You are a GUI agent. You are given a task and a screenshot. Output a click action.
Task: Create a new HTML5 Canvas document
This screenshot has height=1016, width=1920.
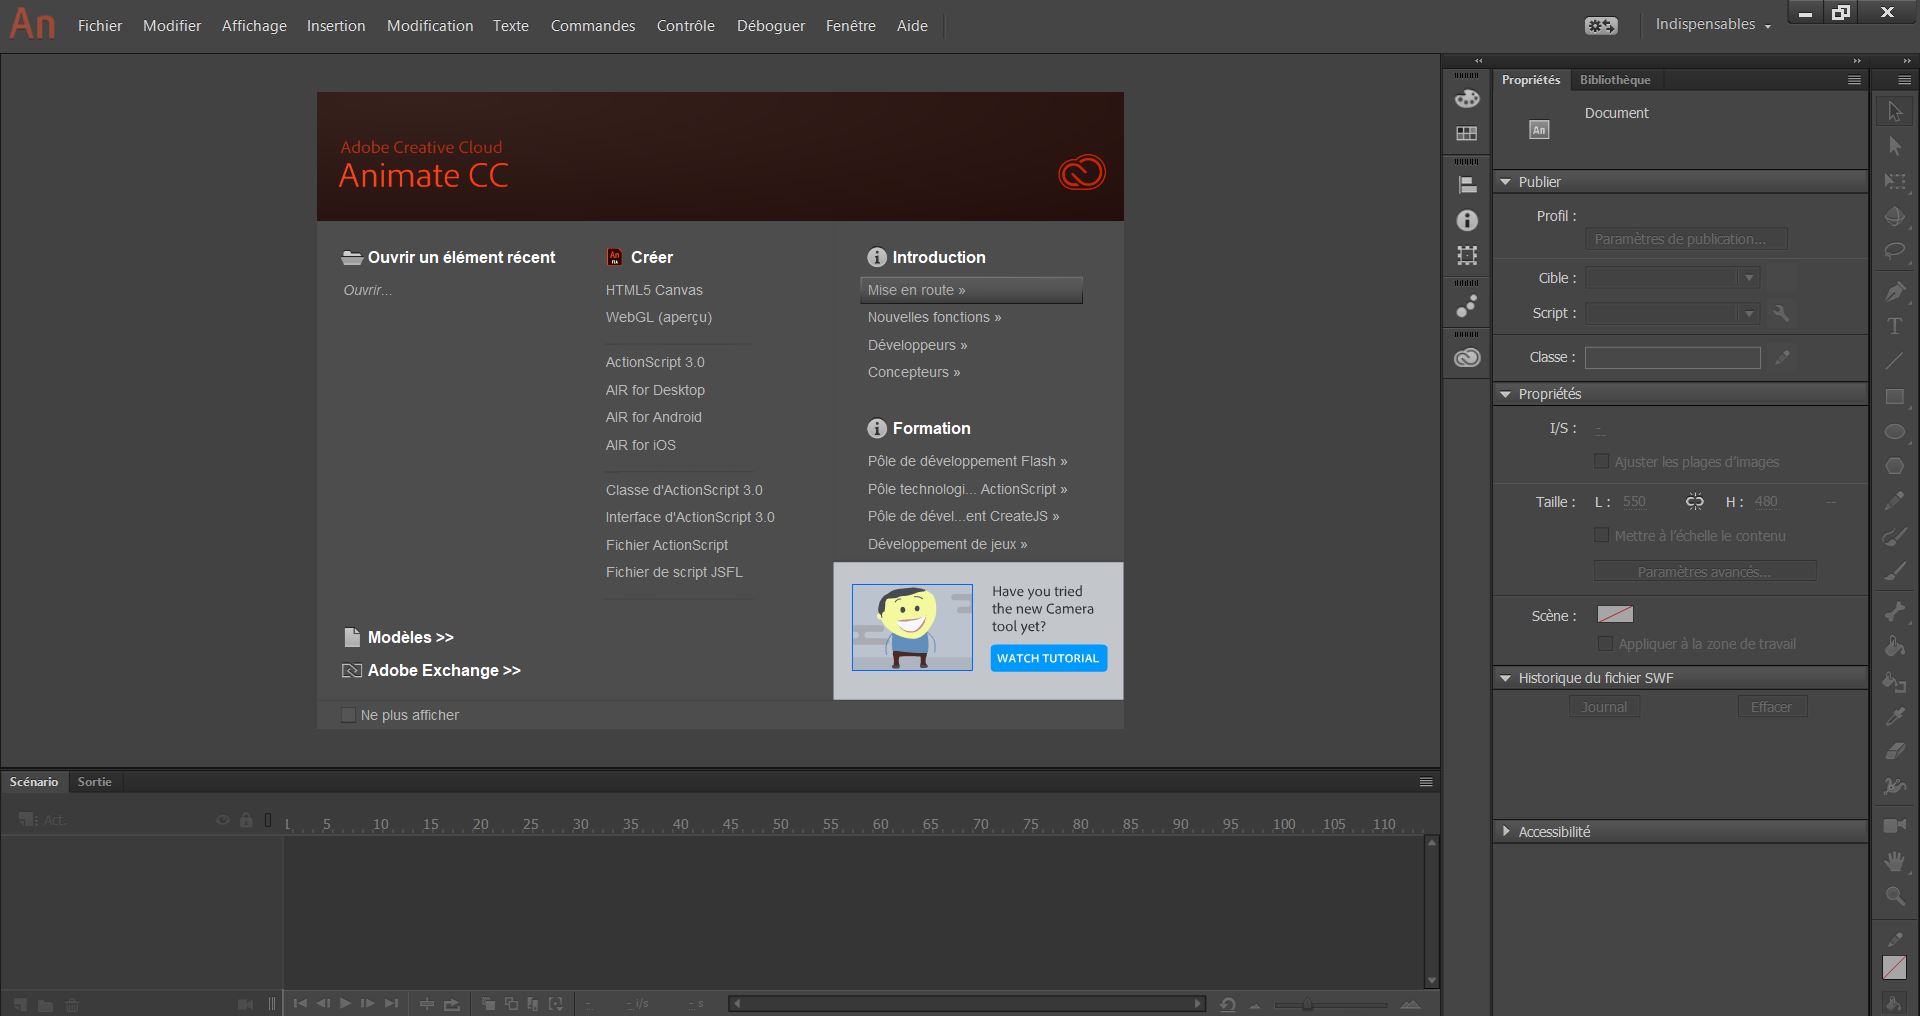[654, 290]
